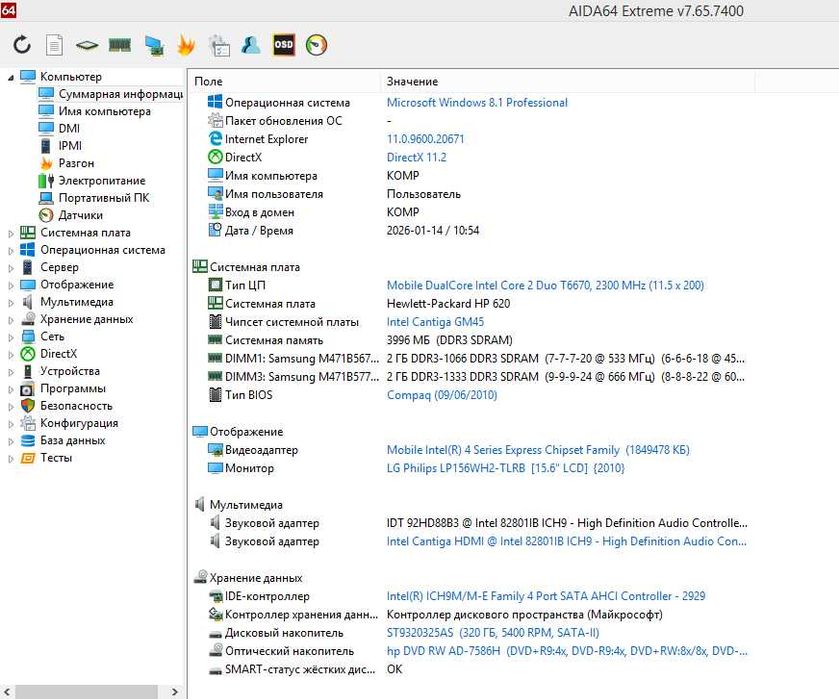
Task: Click the Hewlett-Packard HP 620 value
Action: pyautogui.click(x=448, y=303)
